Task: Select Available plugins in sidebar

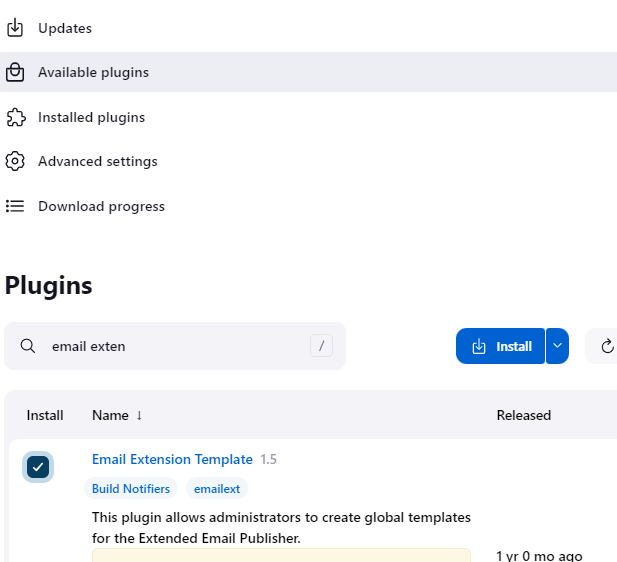Action: (x=308, y=72)
